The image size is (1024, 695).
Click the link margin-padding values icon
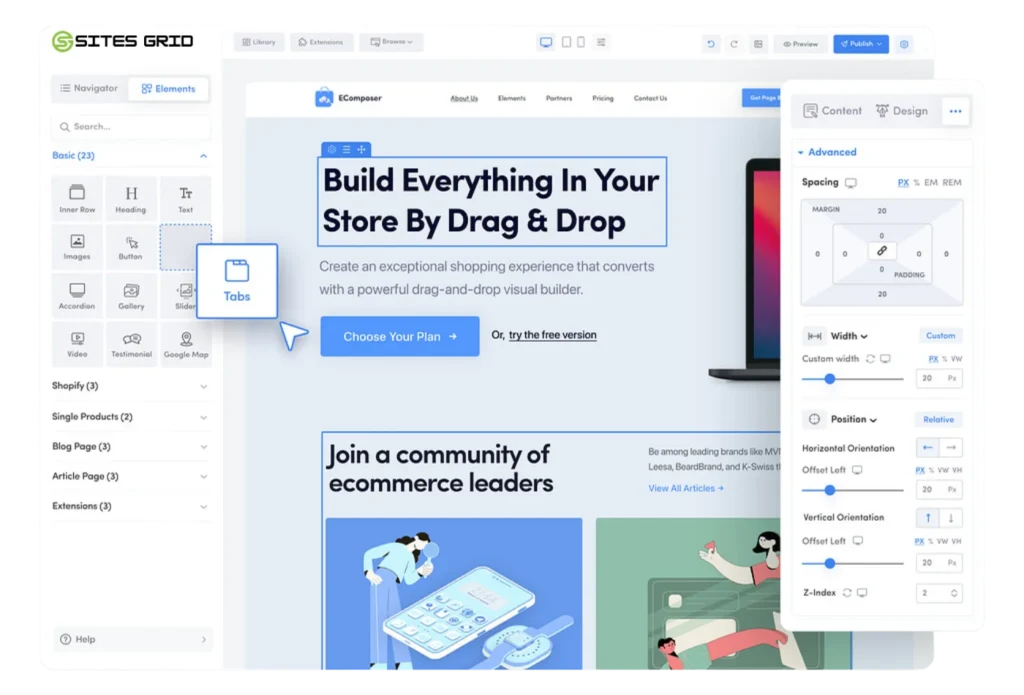[x=881, y=251]
